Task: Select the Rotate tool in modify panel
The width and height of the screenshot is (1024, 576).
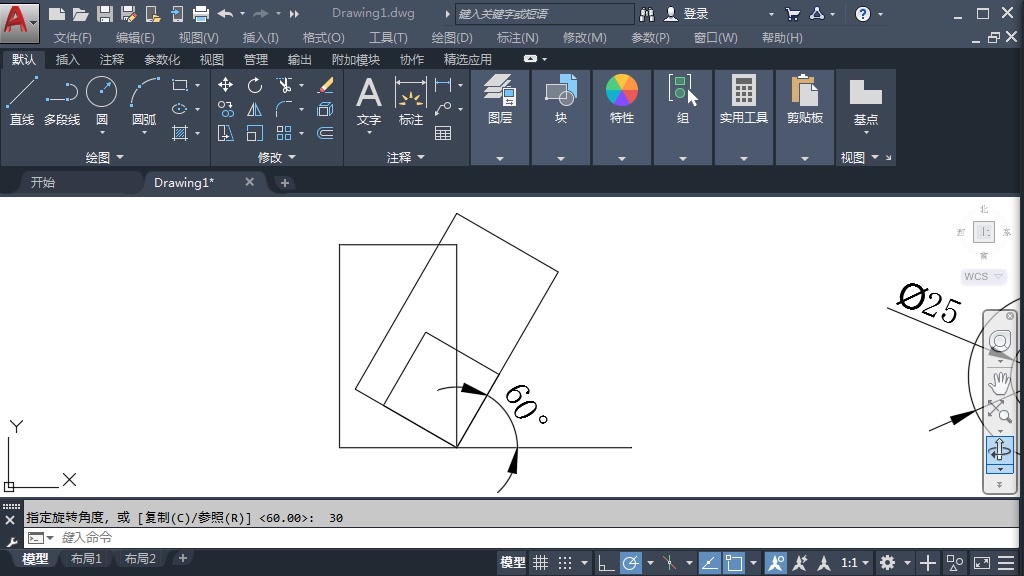Action: (x=255, y=85)
